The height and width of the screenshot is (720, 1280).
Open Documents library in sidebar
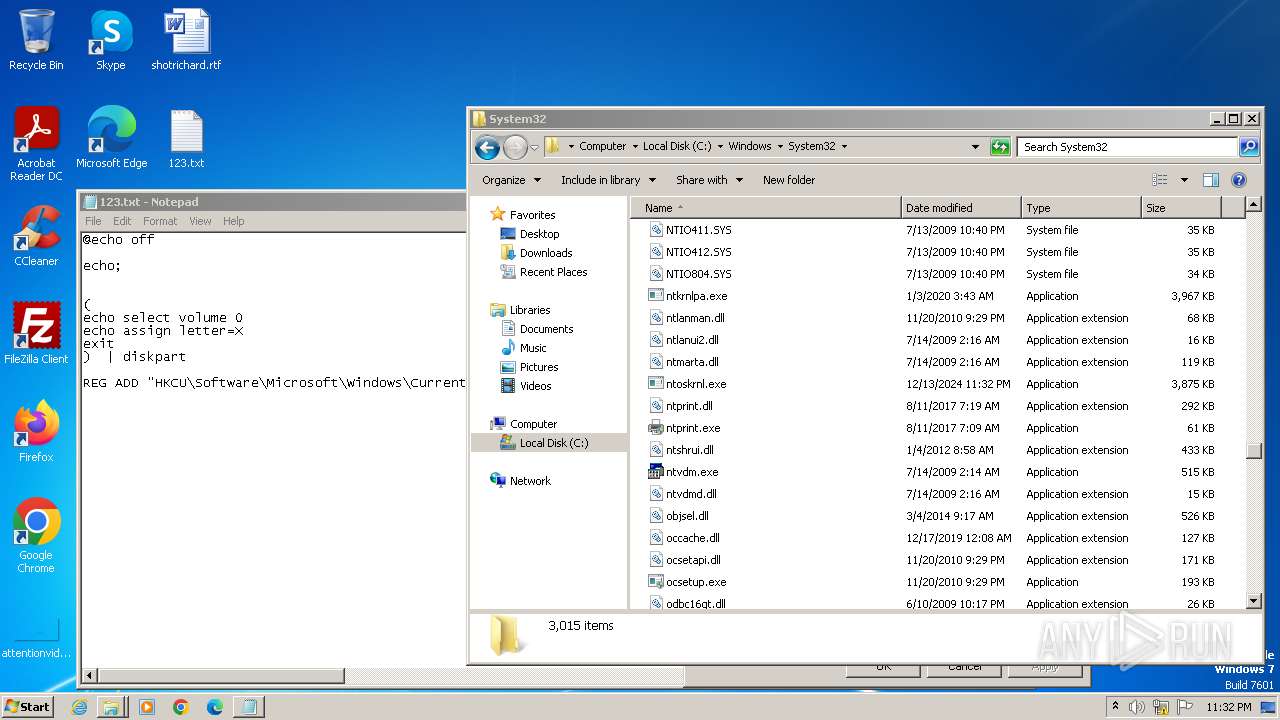[x=546, y=329]
